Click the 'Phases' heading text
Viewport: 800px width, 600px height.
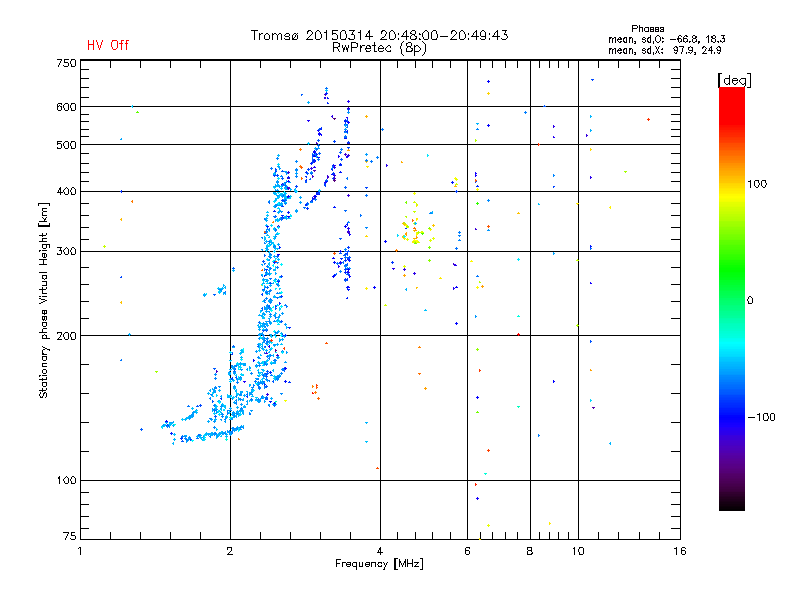point(647,29)
